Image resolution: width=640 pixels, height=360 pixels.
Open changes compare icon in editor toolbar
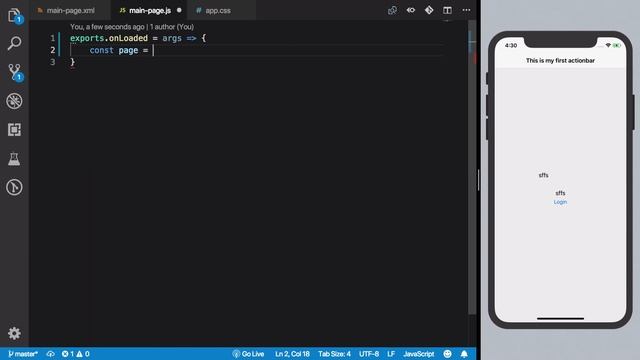click(392, 10)
